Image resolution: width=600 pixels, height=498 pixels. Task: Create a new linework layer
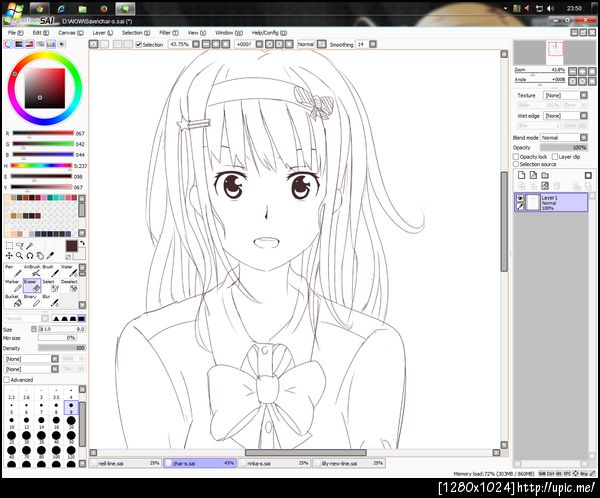(533, 175)
